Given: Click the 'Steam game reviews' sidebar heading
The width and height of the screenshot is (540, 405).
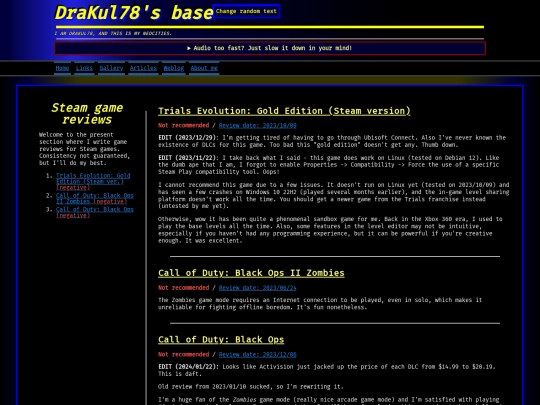Looking at the screenshot, I should [x=87, y=114].
